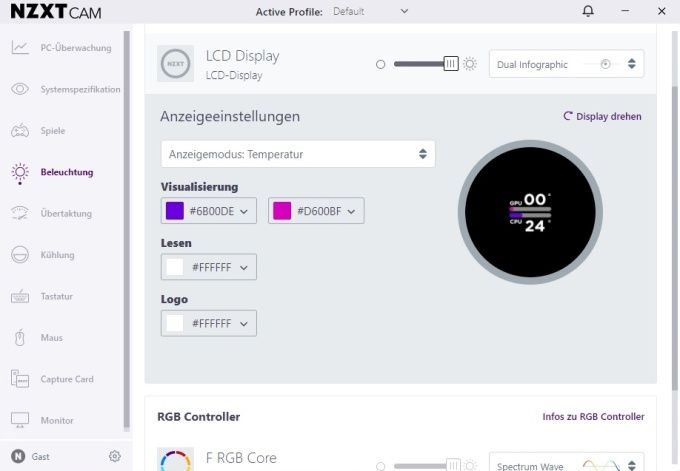This screenshot has width=680, height=471.
Task: Click LCD Display maximum brightness sun icon
Action: pos(470,64)
